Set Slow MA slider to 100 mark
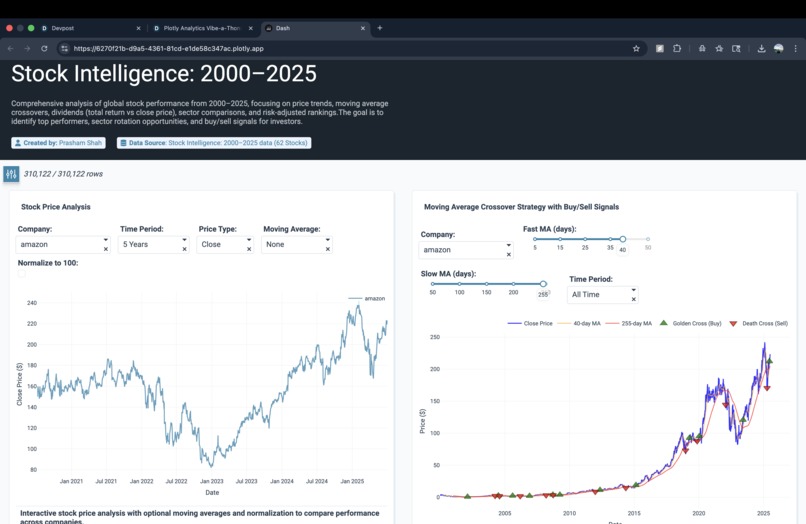Image resolution: width=806 pixels, height=524 pixels. coord(460,284)
